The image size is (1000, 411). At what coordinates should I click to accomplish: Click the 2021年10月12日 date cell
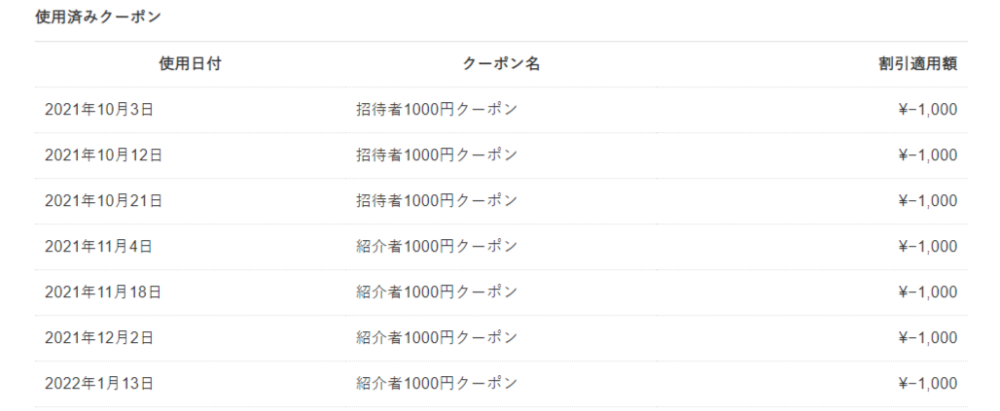pos(103,155)
